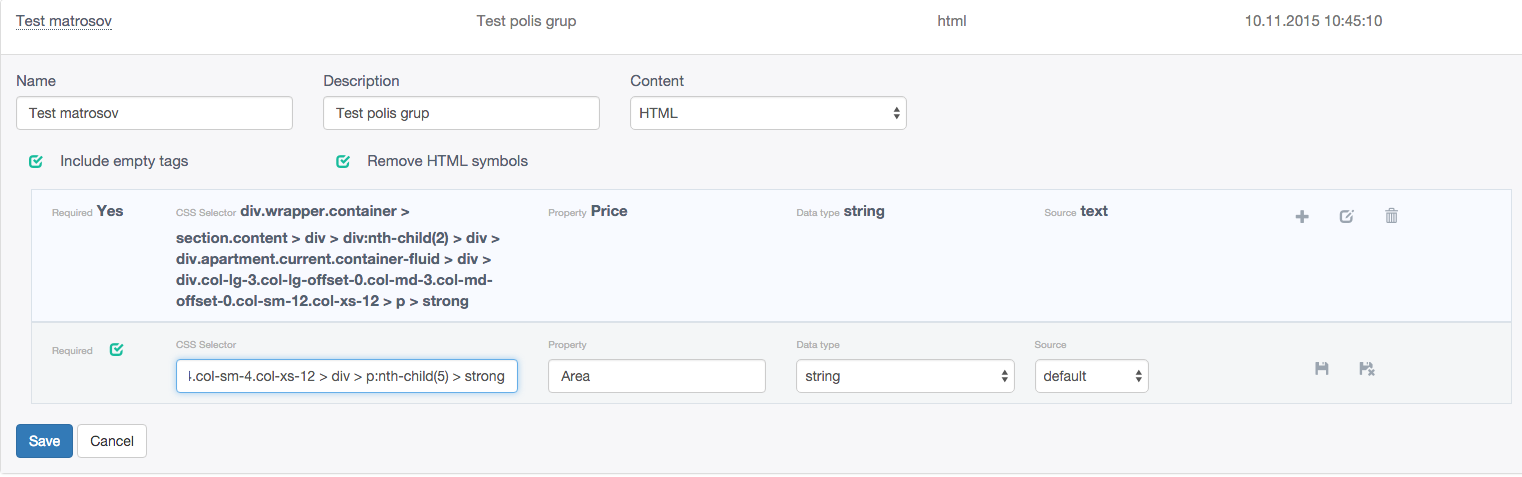Click the blue Save button
Viewport: 1522px width, 477px height.
pos(44,441)
